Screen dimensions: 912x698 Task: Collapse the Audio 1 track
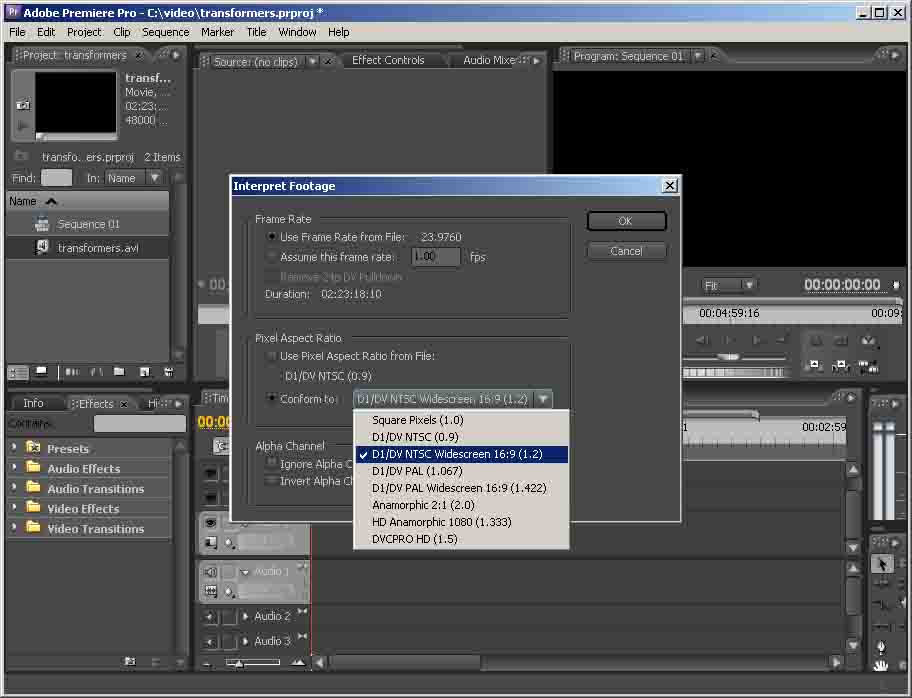click(245, 572)
